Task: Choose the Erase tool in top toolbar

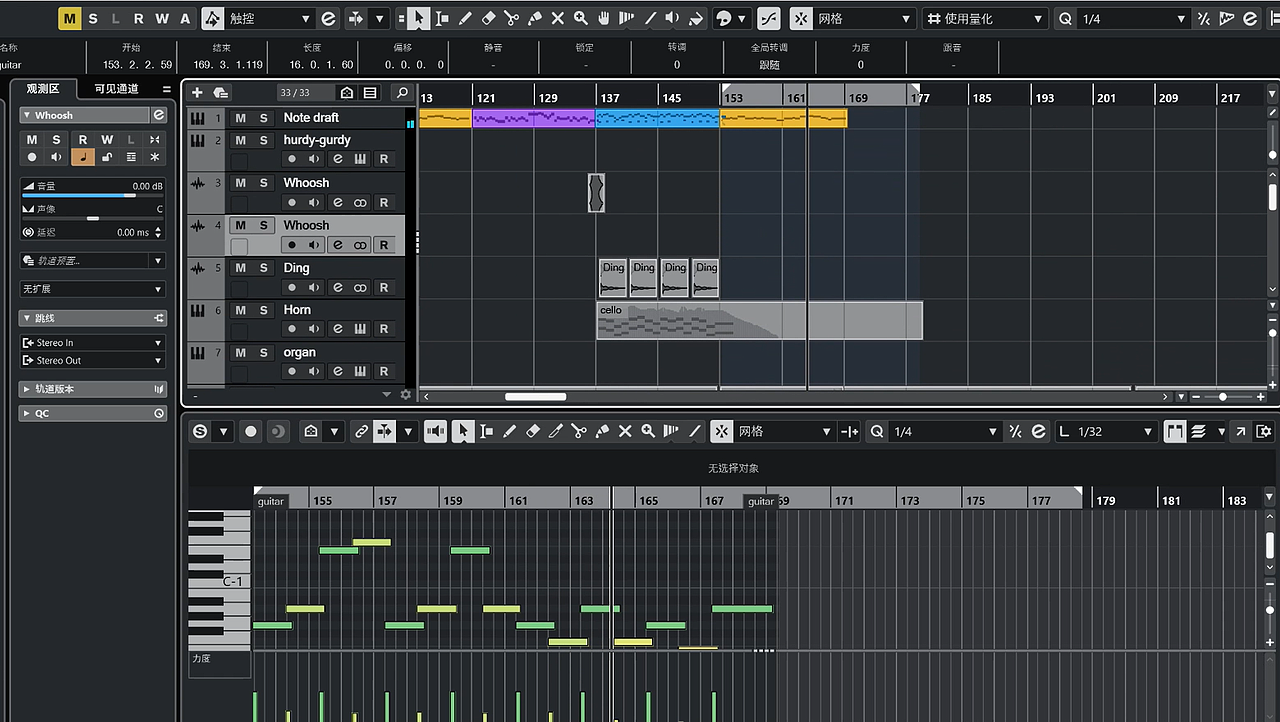Action: [x=488, y=18]
